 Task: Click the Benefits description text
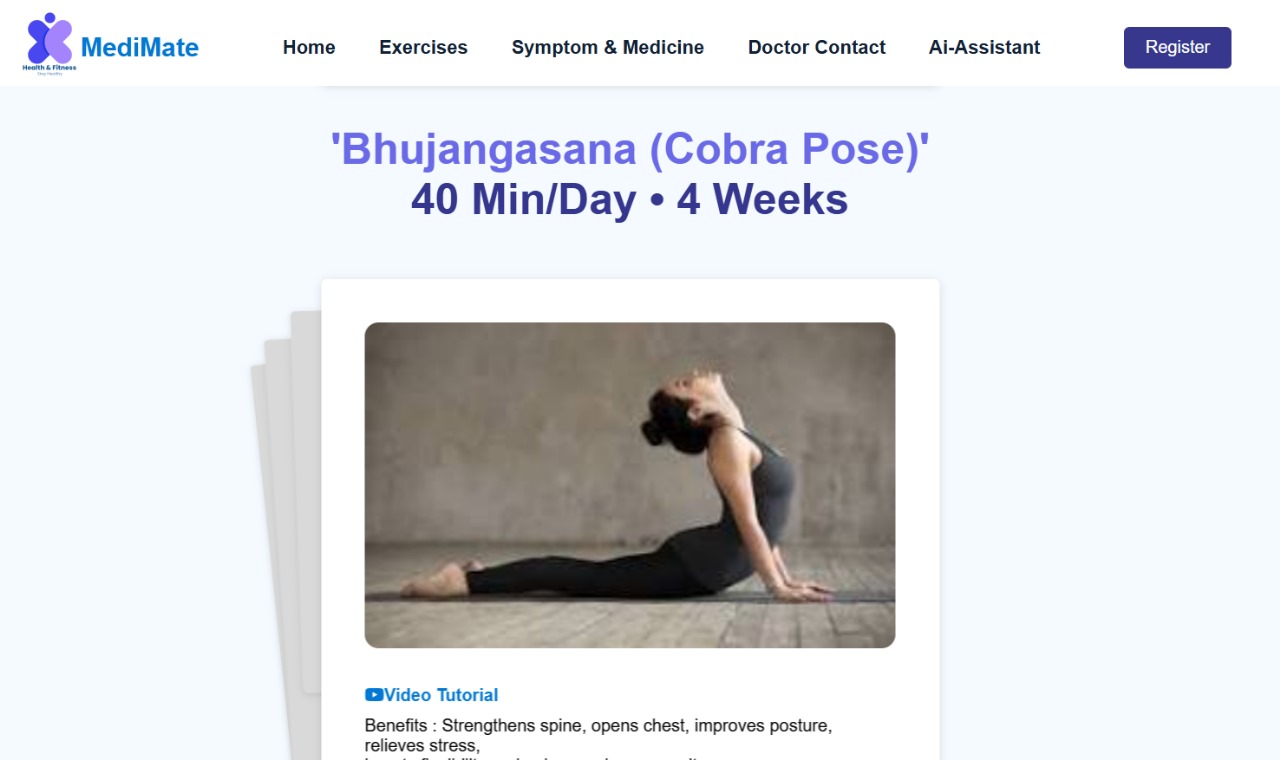pos(598,735)
